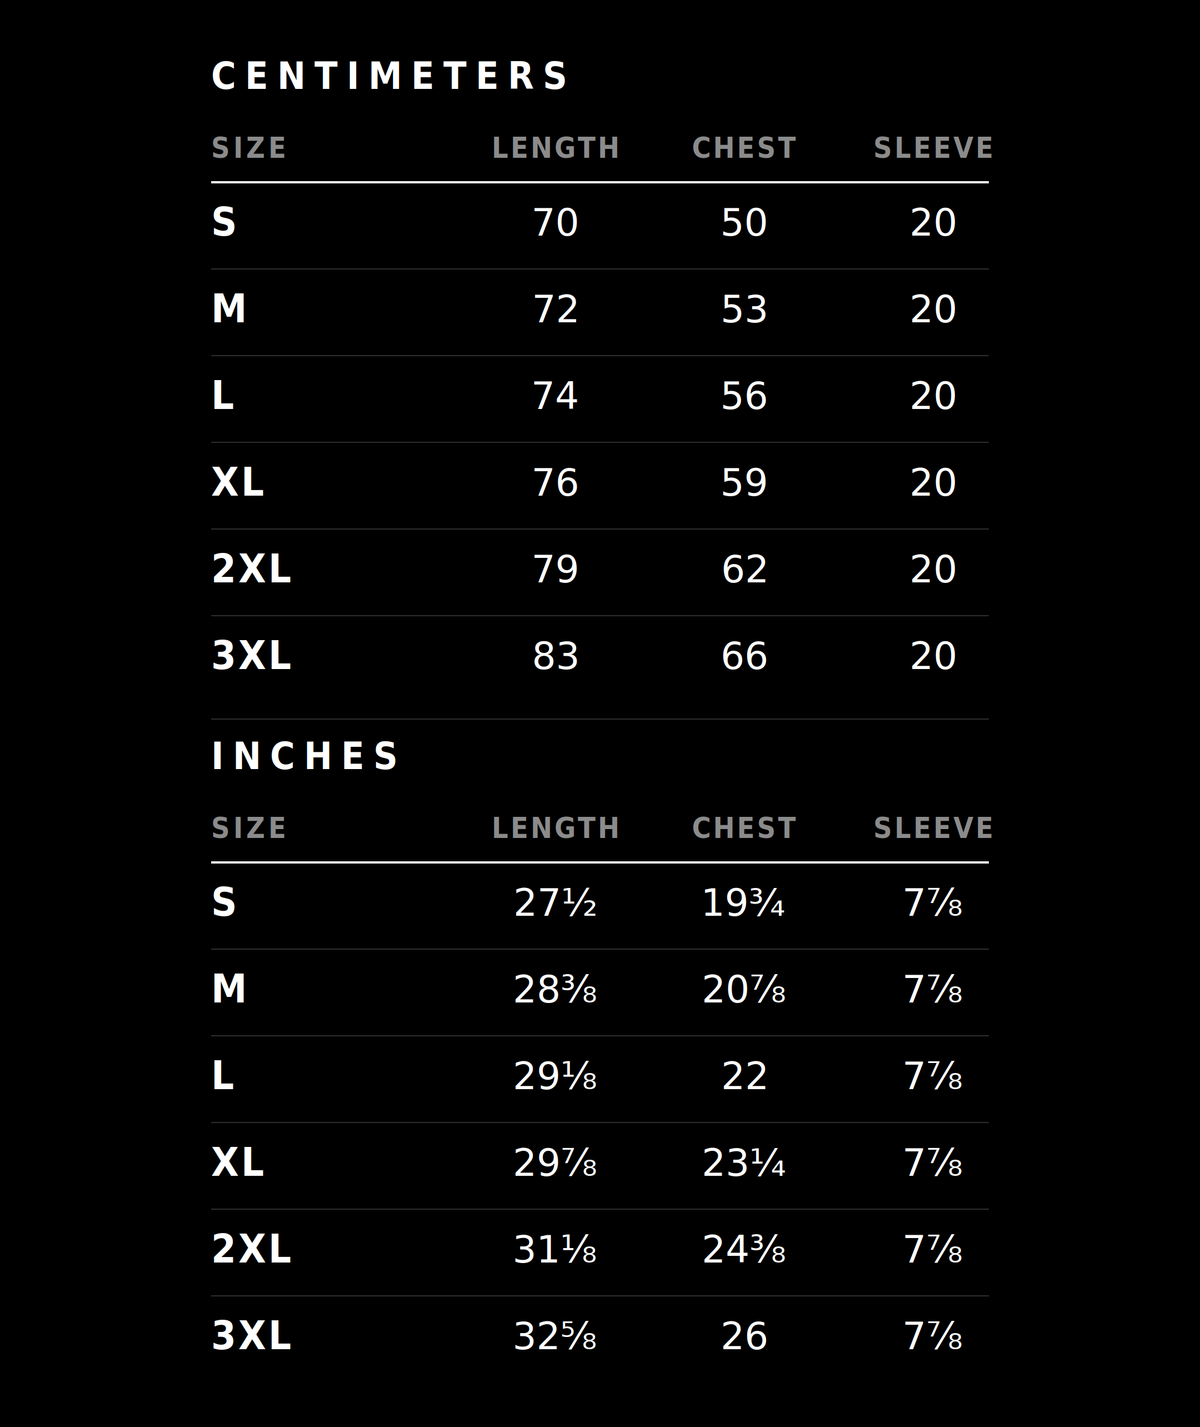Click the chest value 22 in inches table
Image resolution: width=1200 pixels, height=1427 pixels.
744,1076
